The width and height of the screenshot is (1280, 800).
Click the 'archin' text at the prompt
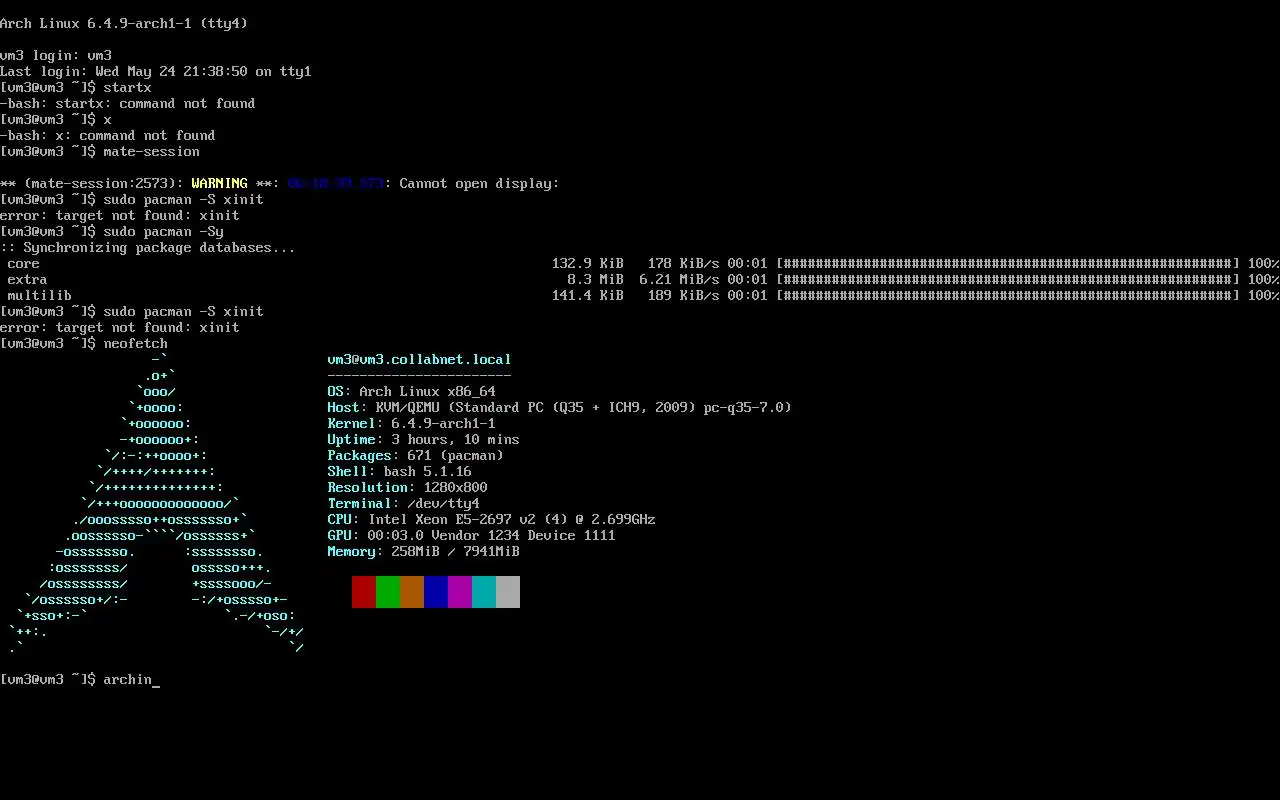tap(128, 679)
